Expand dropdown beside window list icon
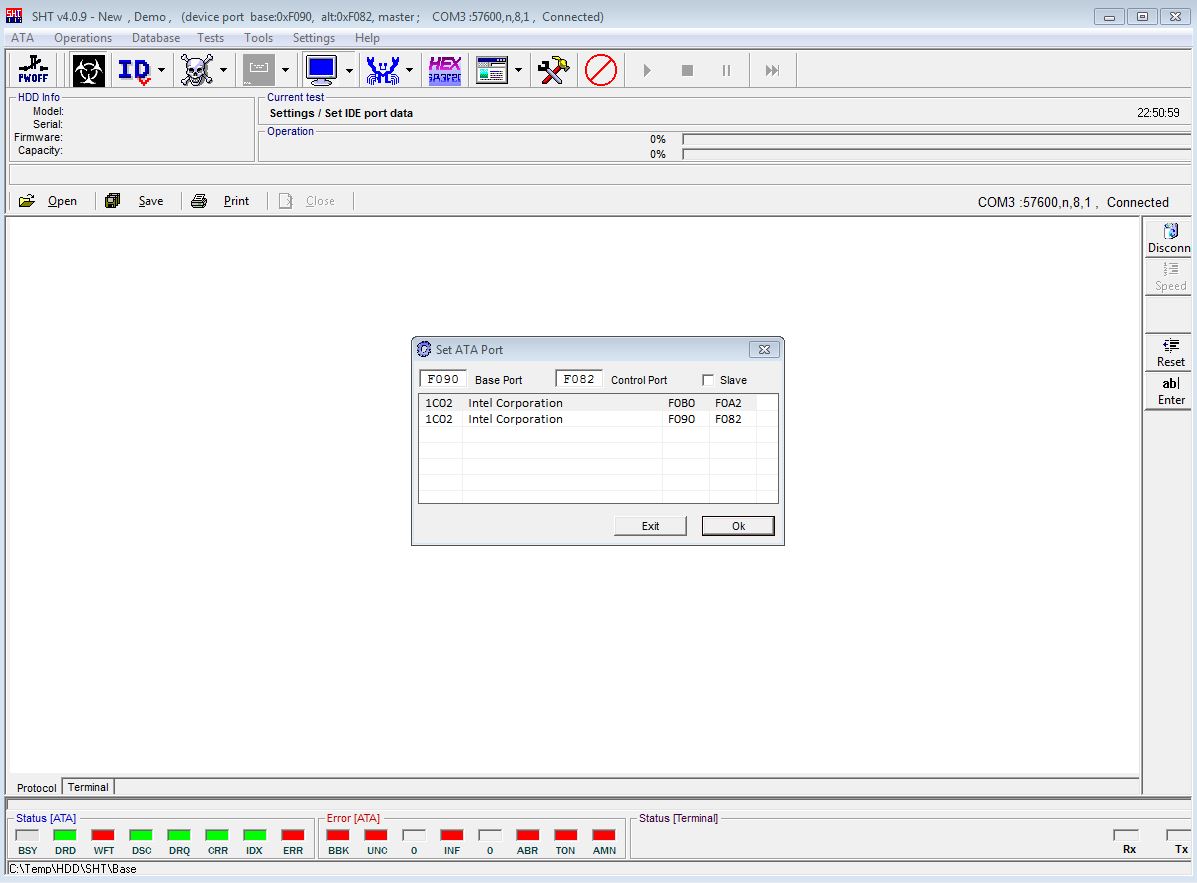Image resolution: width=1197 pixels, height=883 pixels. click(x=518, y=70)
